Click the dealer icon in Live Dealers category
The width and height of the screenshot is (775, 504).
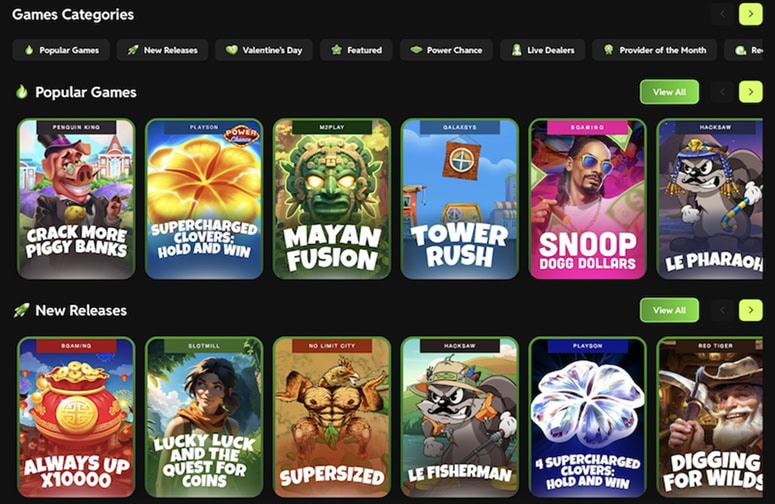[x=517, y=50]
